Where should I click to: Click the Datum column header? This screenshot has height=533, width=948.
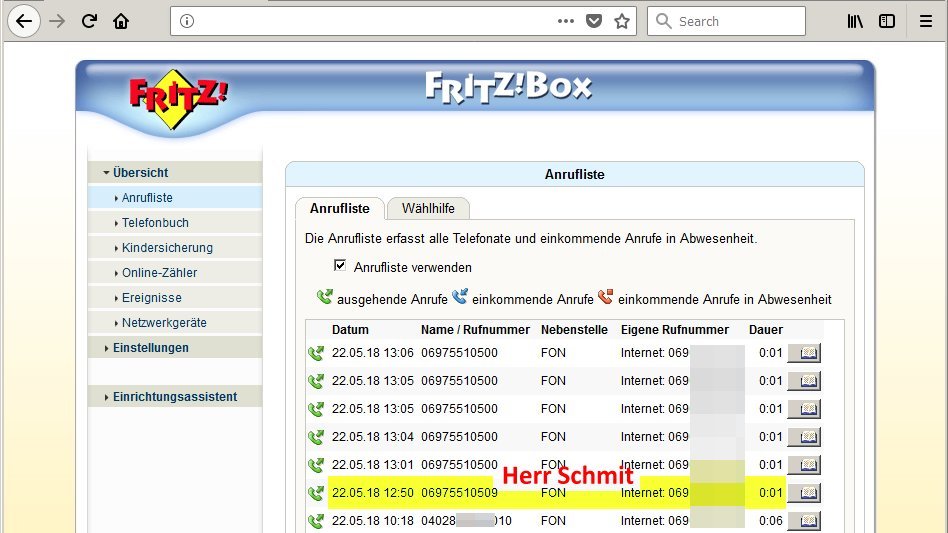coord(350,330)
